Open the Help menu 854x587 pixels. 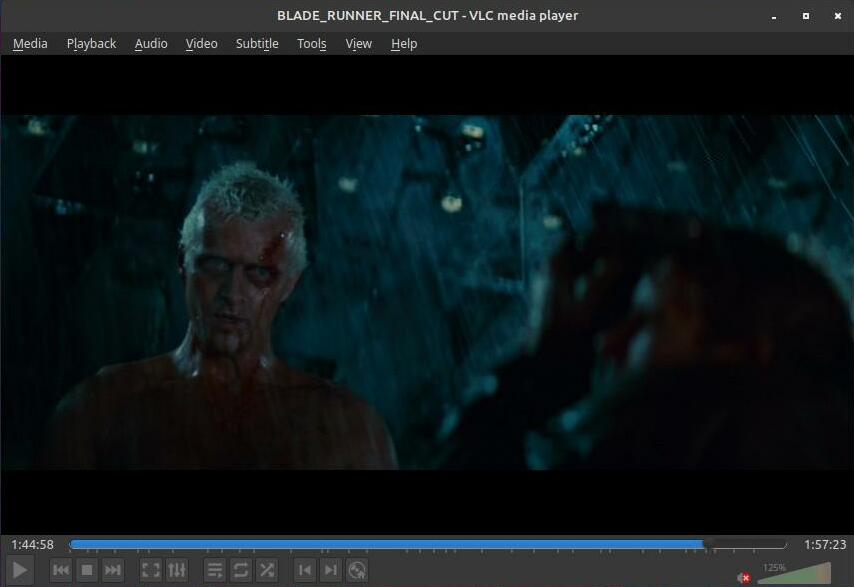(404, 44)
